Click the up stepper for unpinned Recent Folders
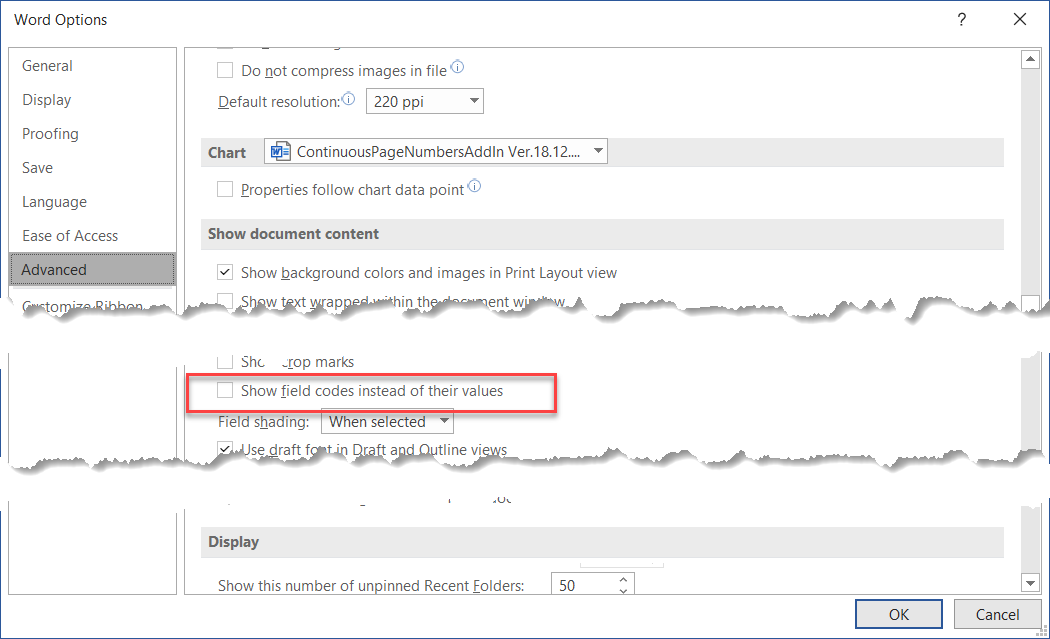The width and height of the screenshot is (1050, 639). (x=621, y=578)
